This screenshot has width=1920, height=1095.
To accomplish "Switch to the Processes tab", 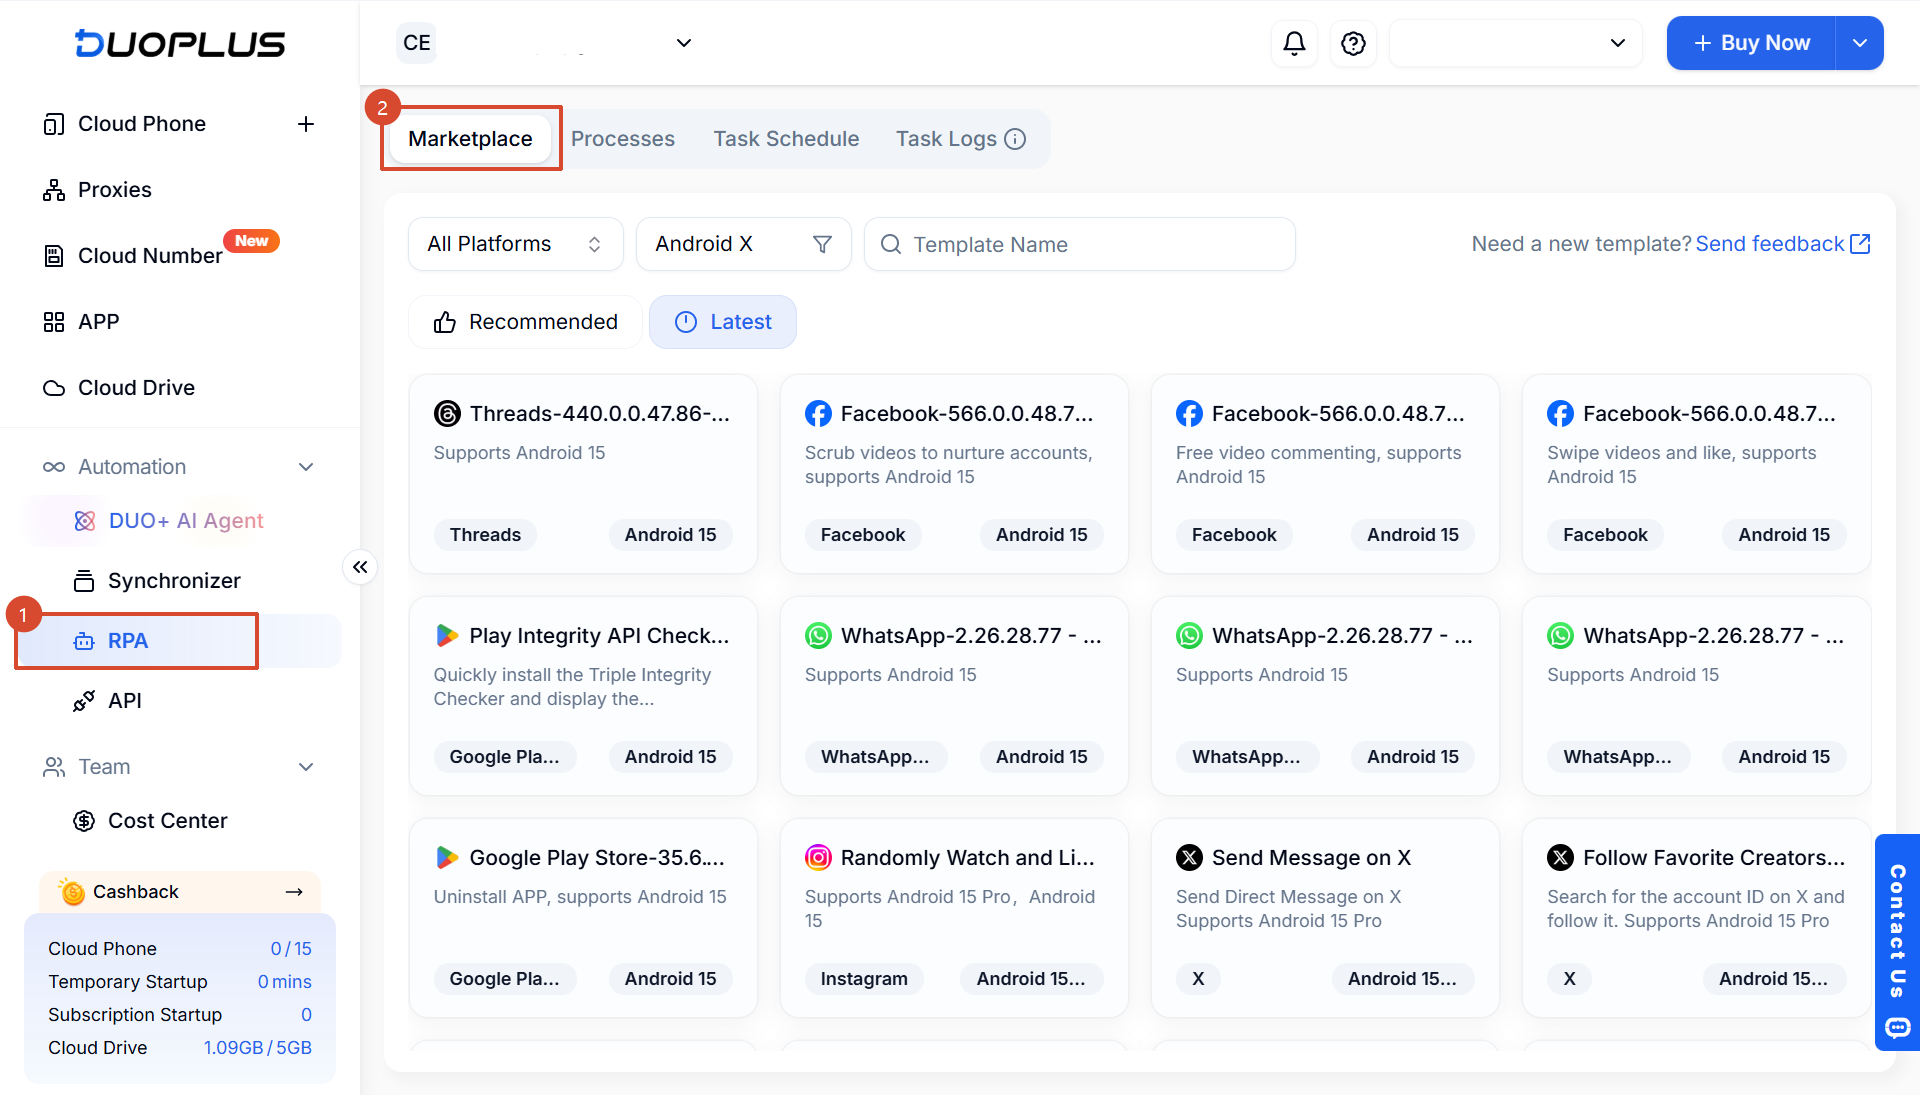I will point(623,139).
